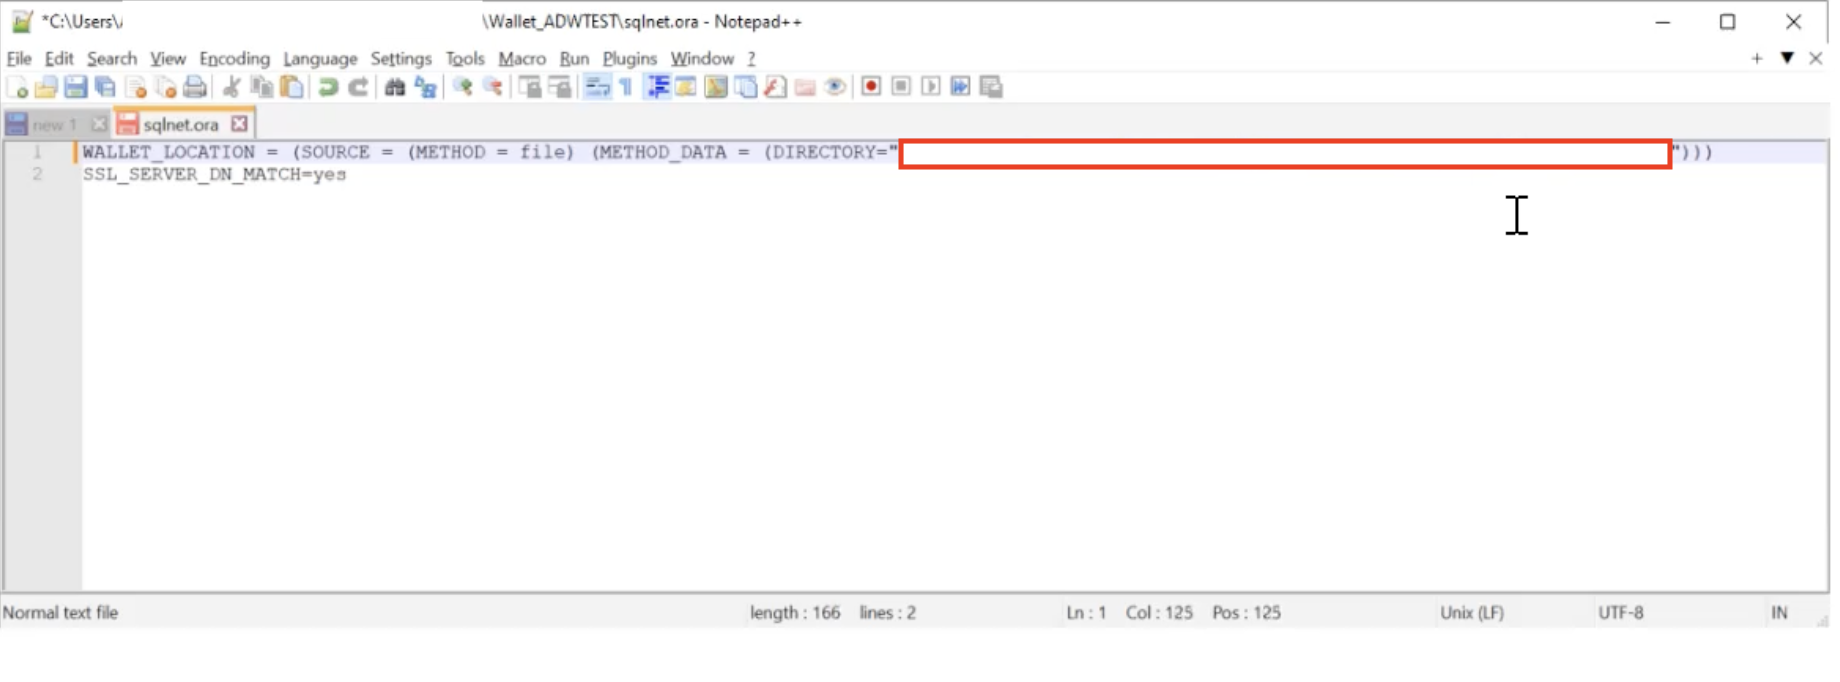Click WALLET_LOCATION text on line 1
The height and width of the screenshot is (682, 1840).
click(x=169, y=152)
